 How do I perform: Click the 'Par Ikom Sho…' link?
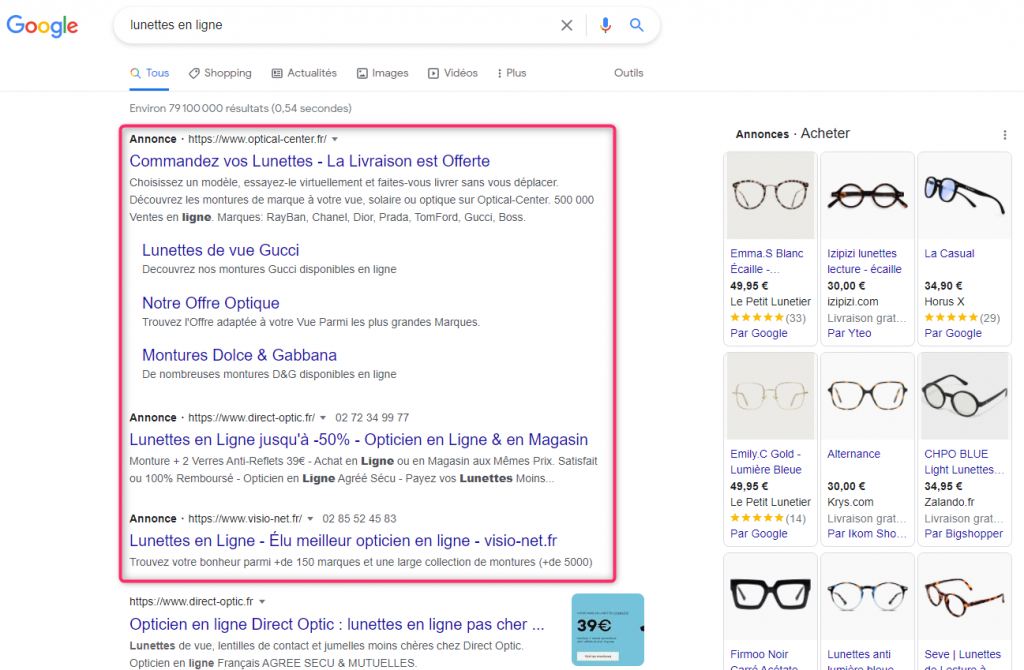(x=867, y=534)
